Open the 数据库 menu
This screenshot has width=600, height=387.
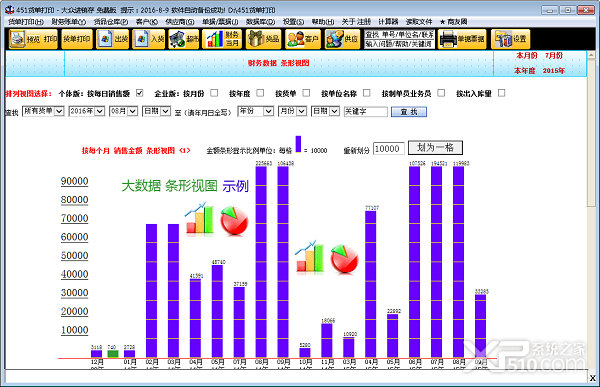[260, 22]
